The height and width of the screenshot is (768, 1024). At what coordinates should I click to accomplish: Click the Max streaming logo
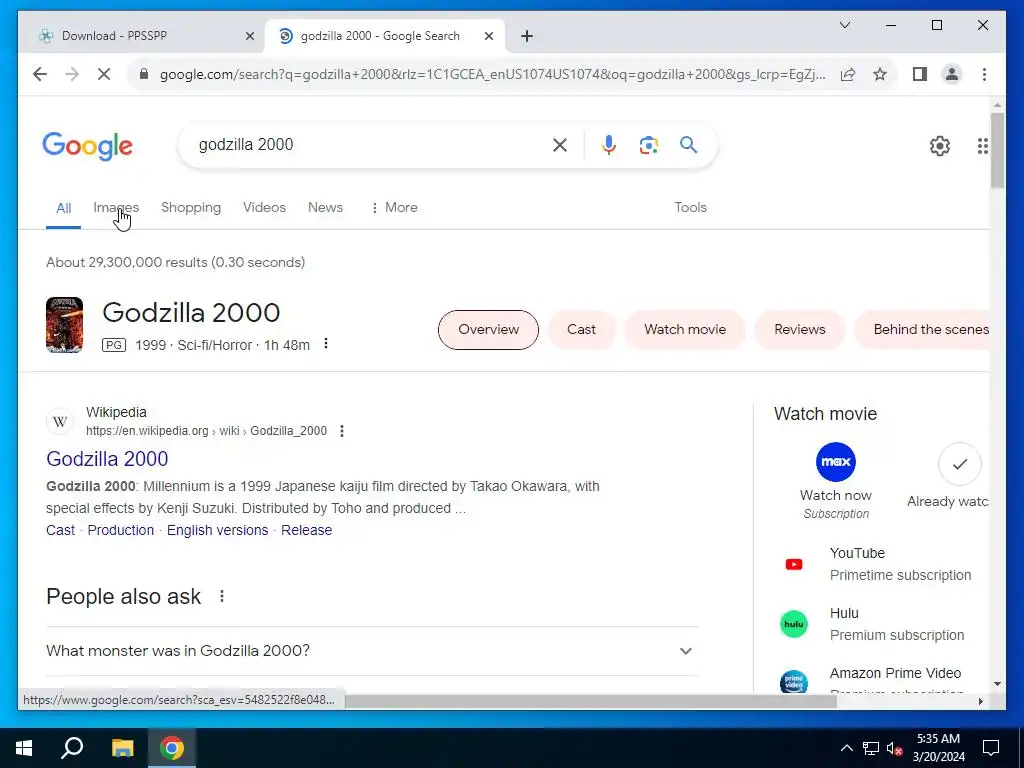[835, 462]
